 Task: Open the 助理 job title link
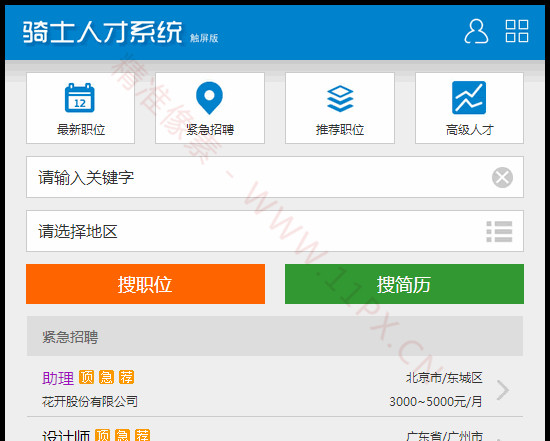click(x=58, y=378)
